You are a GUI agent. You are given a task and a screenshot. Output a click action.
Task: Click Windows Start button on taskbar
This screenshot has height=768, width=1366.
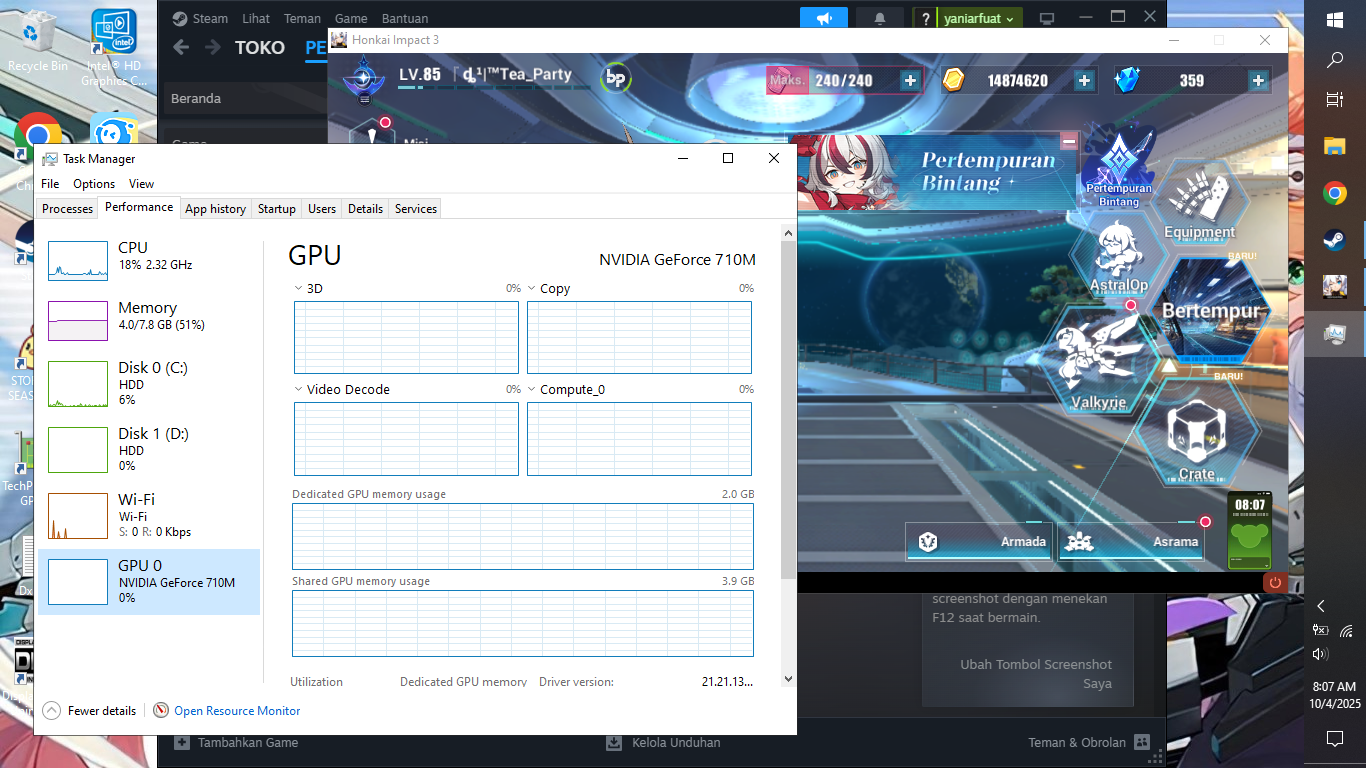pos(1334,19)
